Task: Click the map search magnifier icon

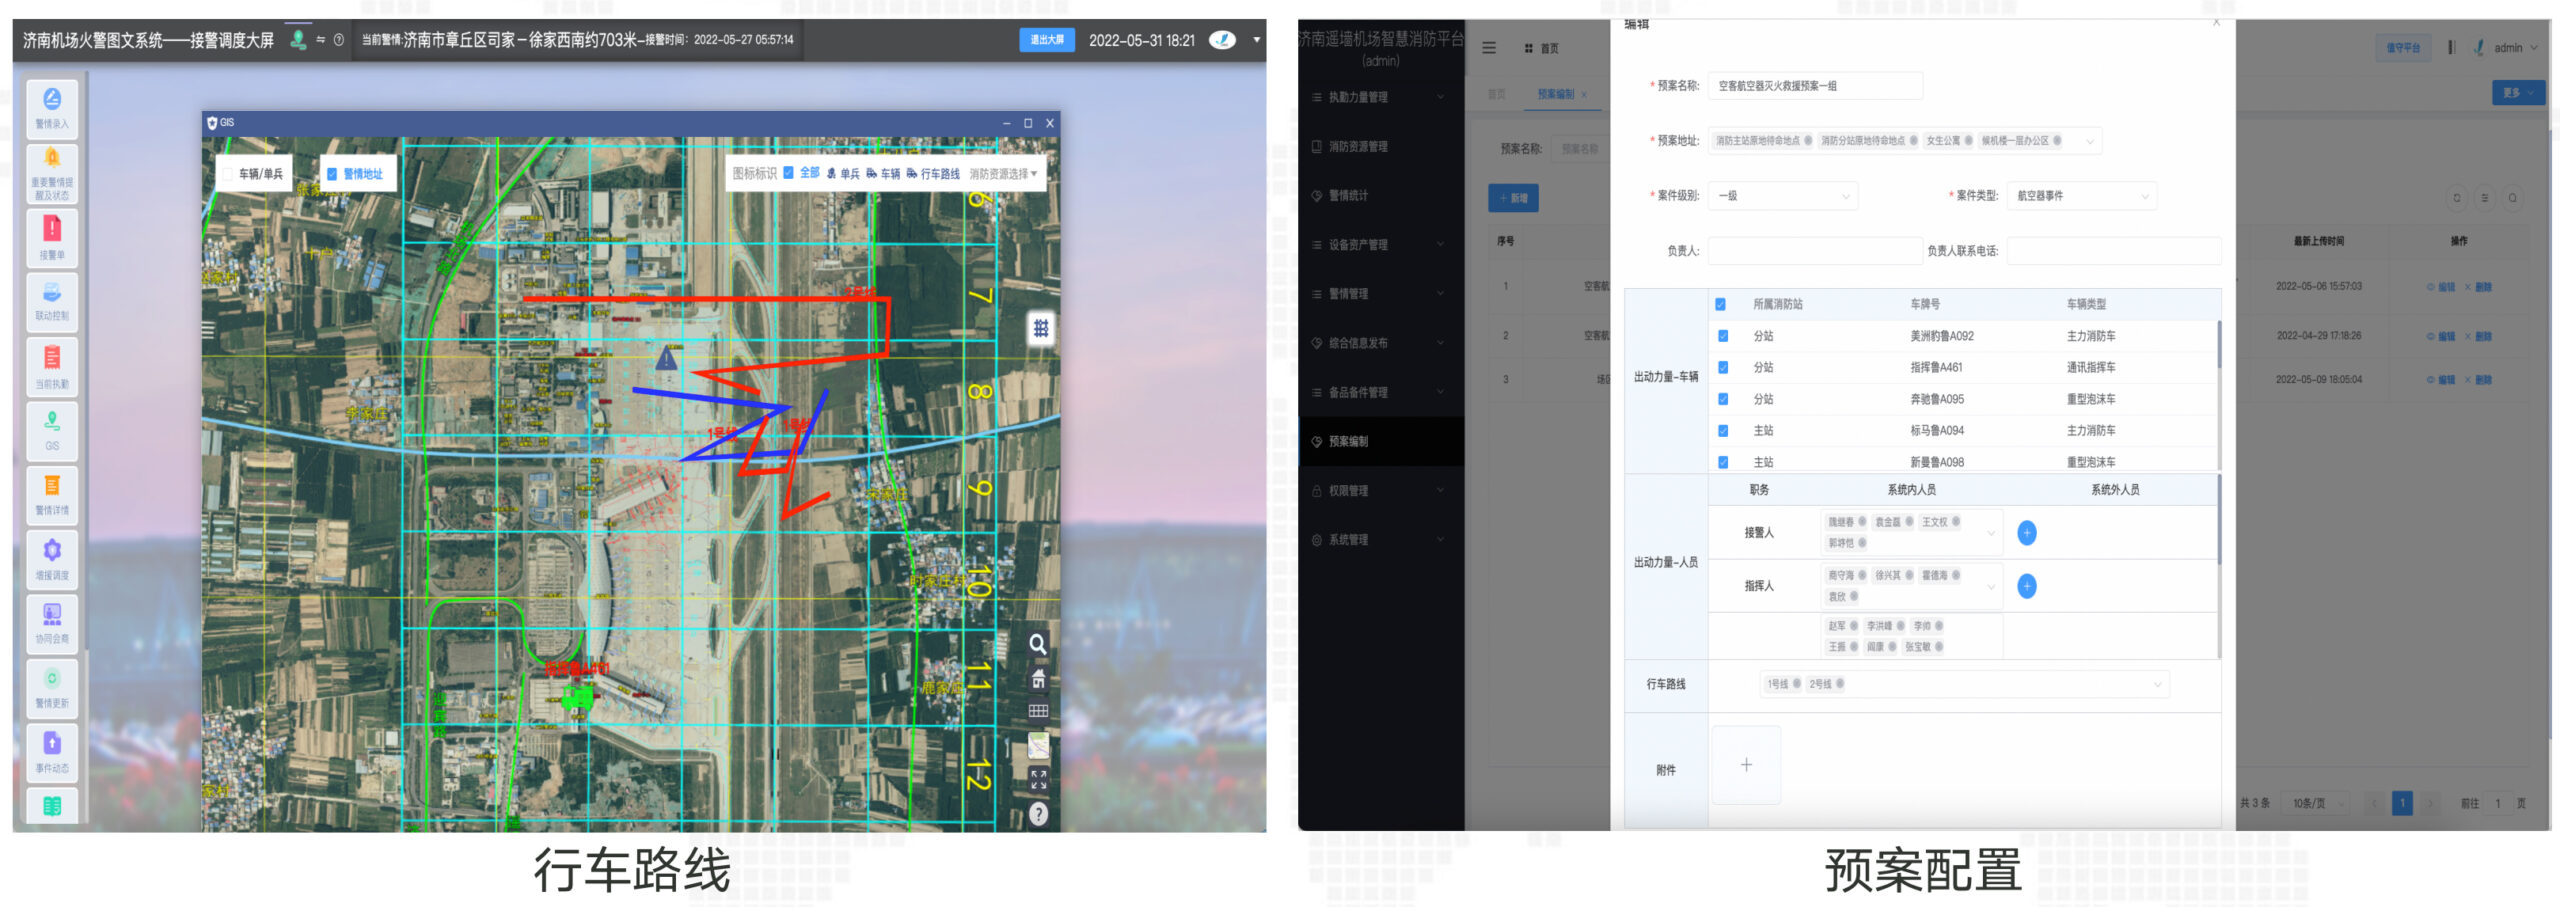Action: (1038, 644)
